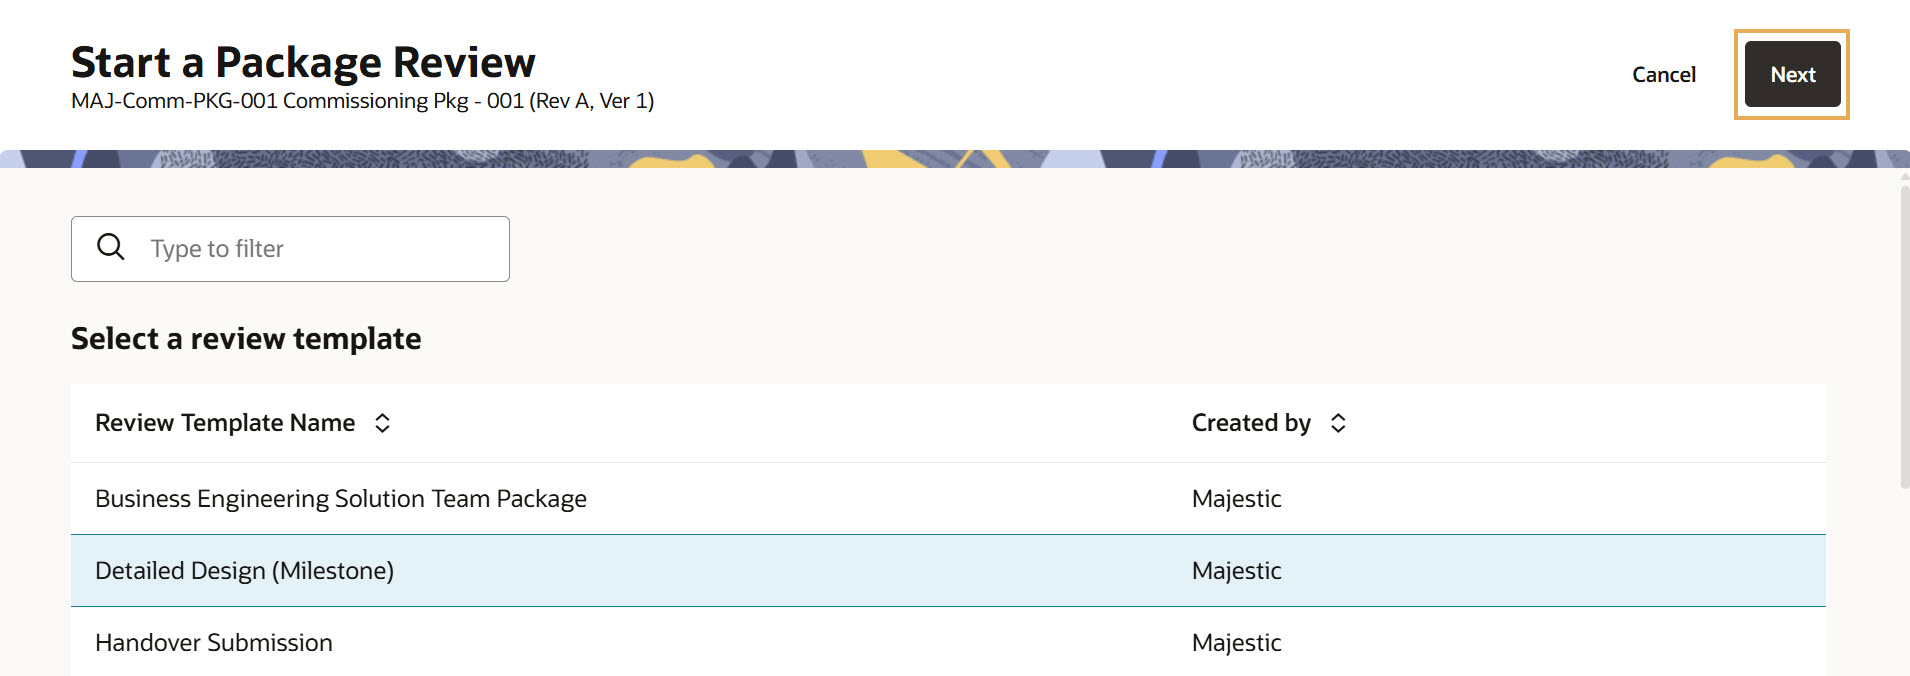The image size is (1910, 676).
Task: Select Business Engineering Solution Team Package template
Action: click(341, 499)
